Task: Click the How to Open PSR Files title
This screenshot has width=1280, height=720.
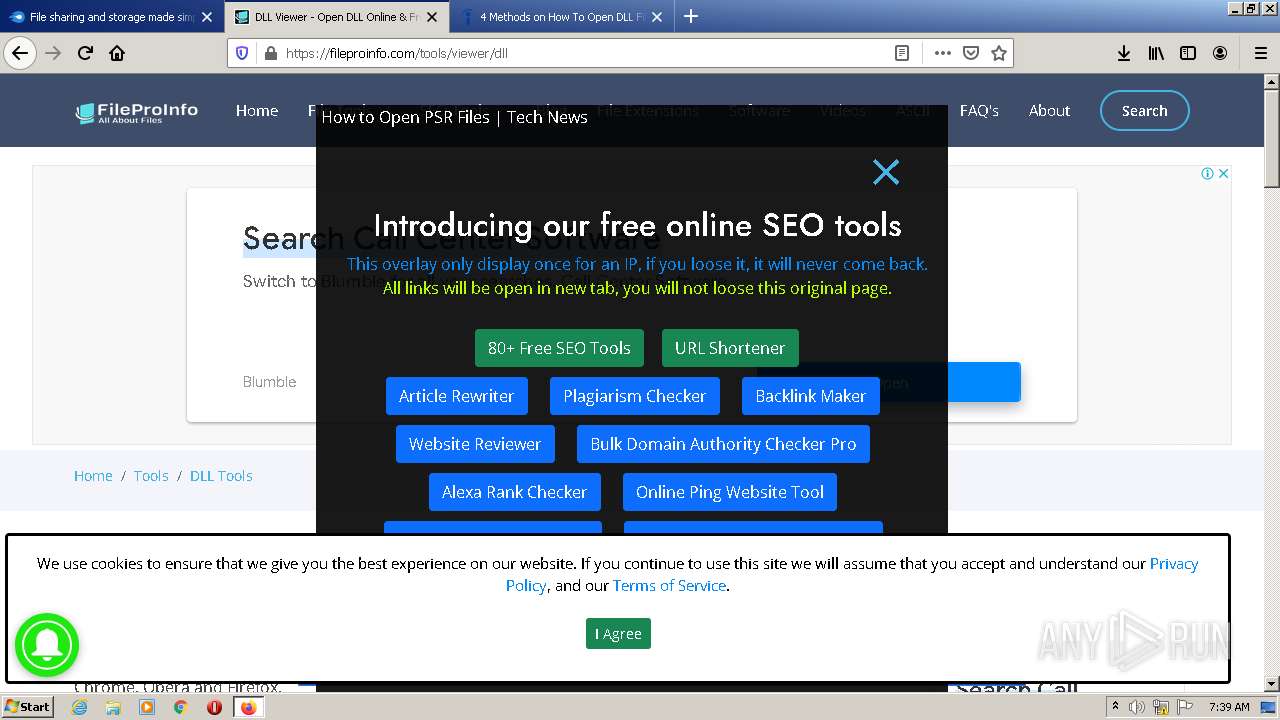Action: coord(454,117)
